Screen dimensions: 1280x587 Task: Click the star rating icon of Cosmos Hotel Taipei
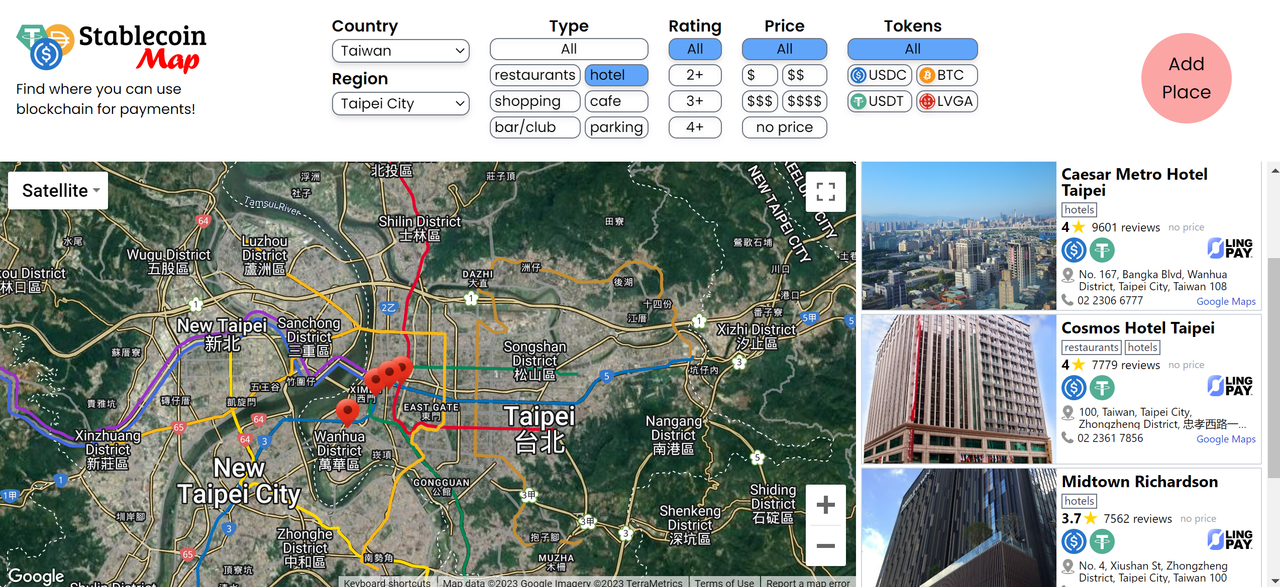[1079, 365]
